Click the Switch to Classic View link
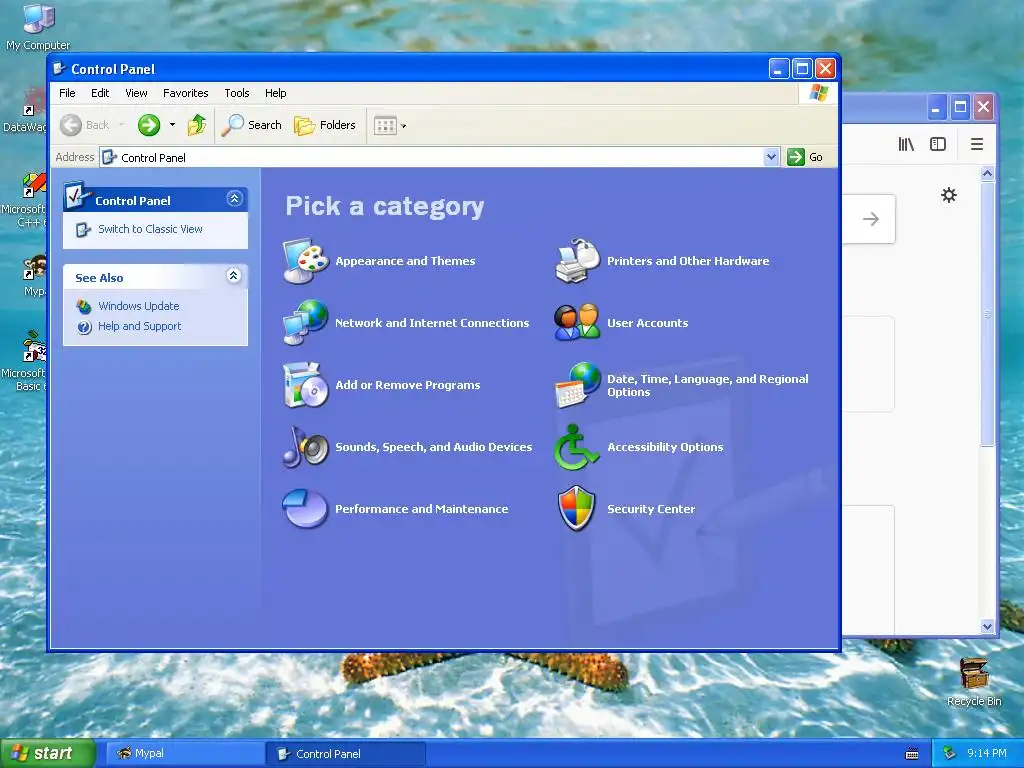Viewport: 1024px width, 768px height. (x=150, y=229)
